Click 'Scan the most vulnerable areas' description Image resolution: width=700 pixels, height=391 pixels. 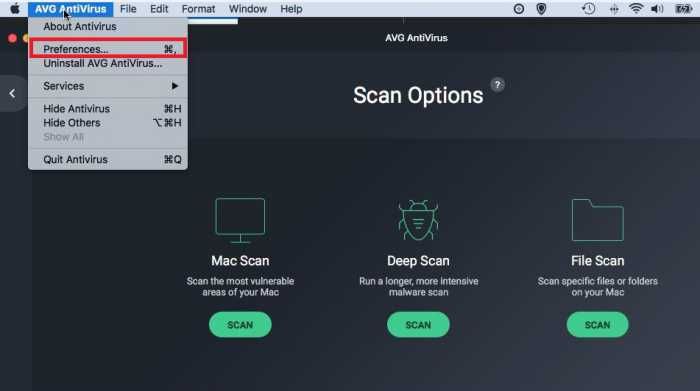click(x=240, y=287)
